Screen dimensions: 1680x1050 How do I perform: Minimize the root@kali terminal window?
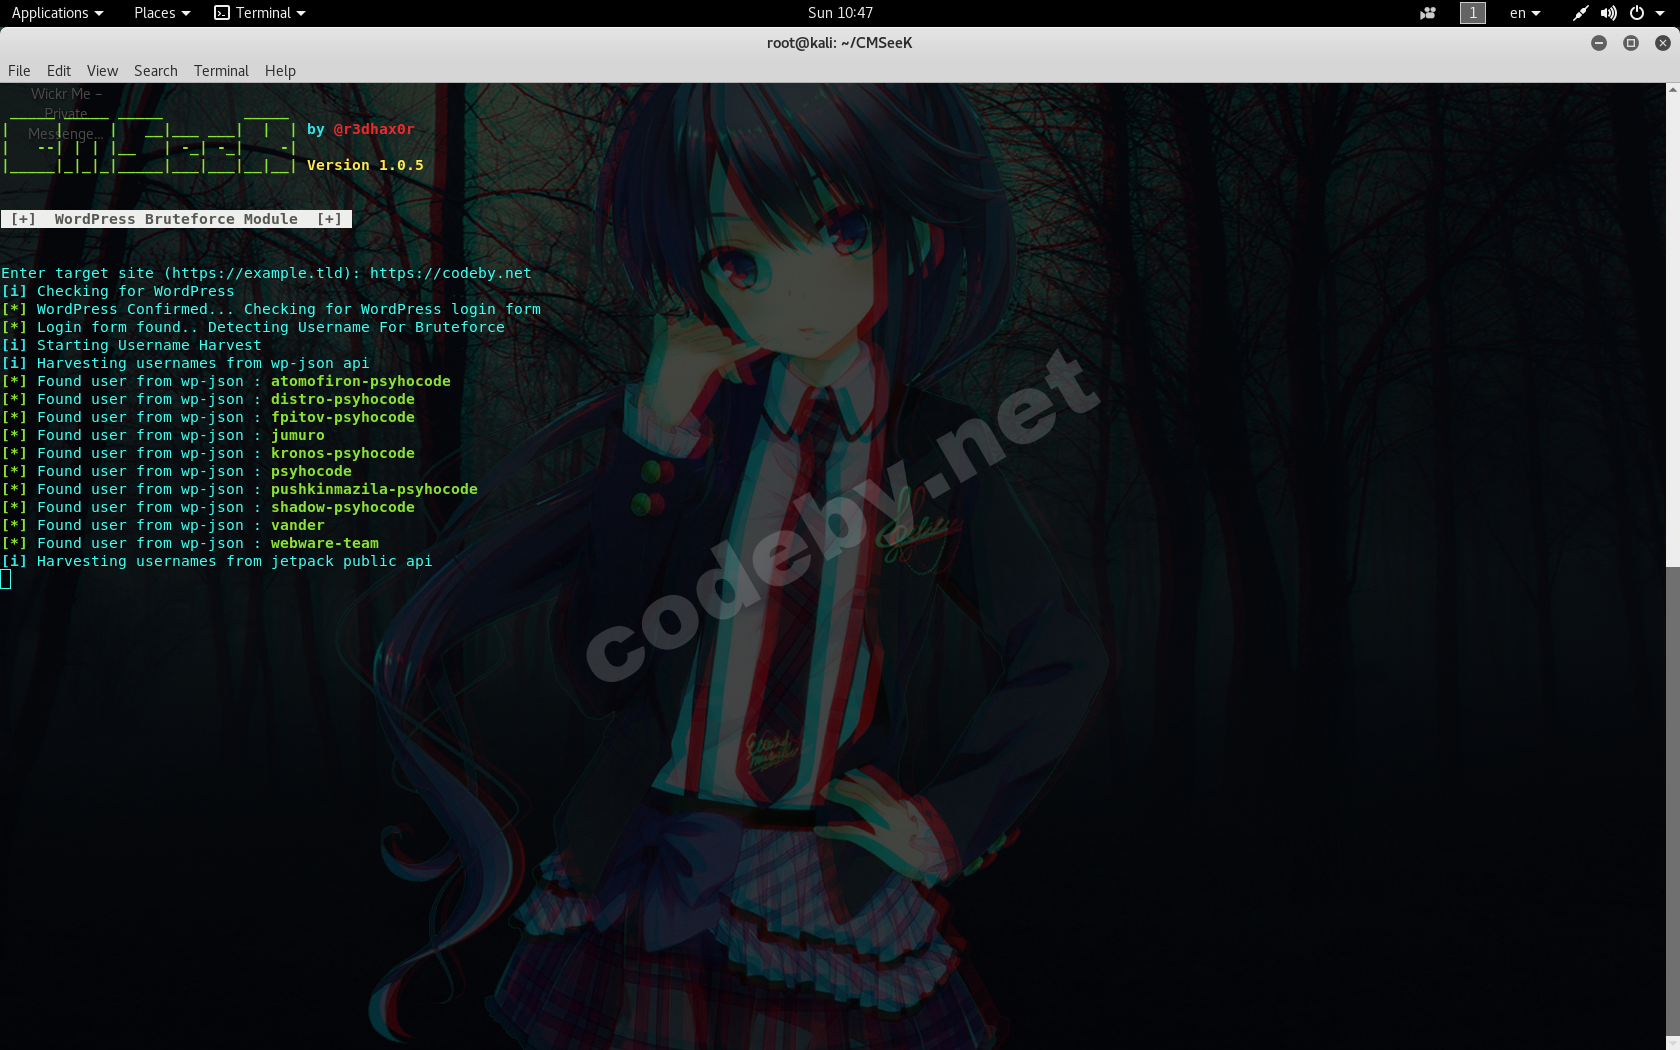tap(1599, 43)
